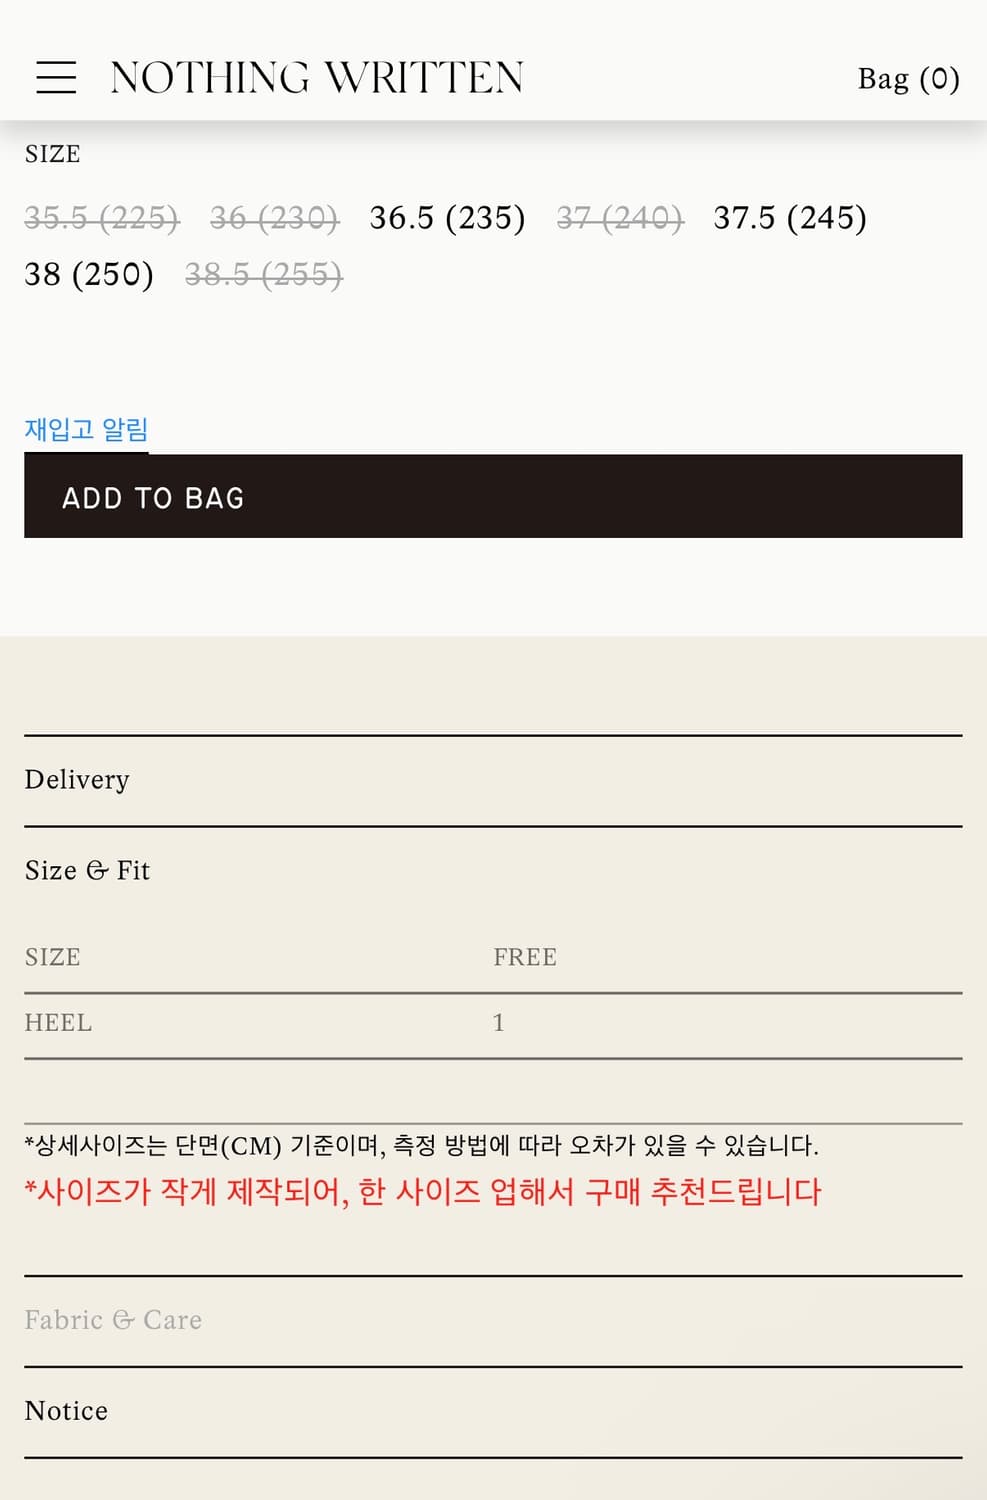Expand the Notice section
The image size is (987, 1500).
coord(66,1411)
